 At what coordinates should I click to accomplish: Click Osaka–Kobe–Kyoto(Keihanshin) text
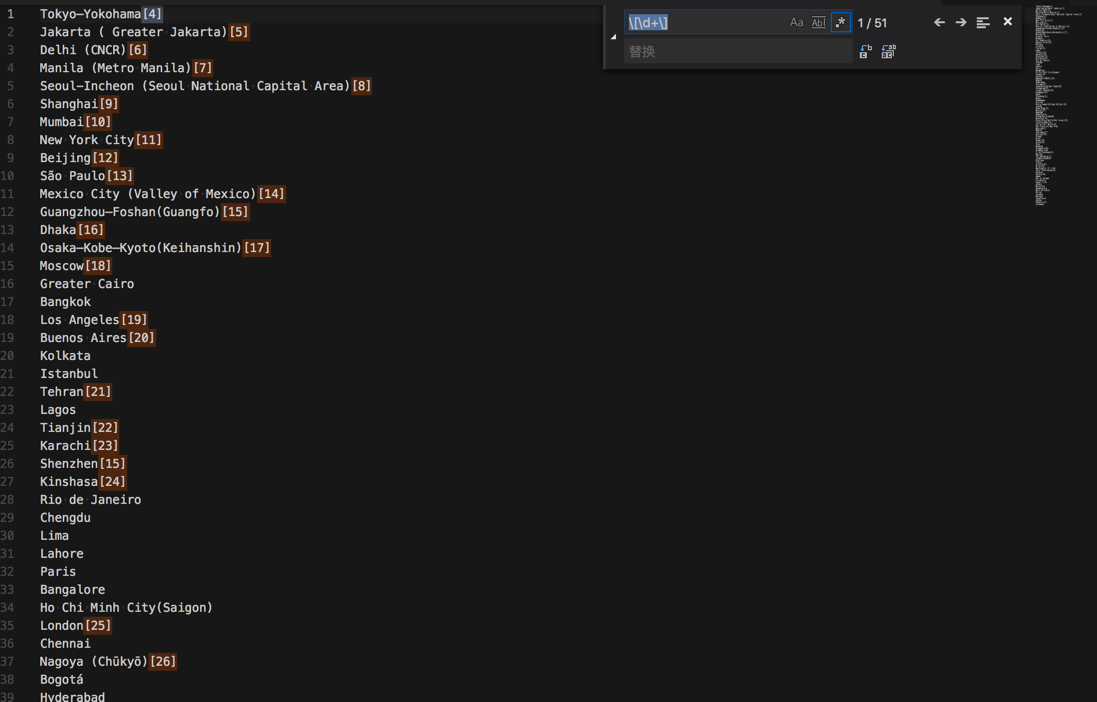(x=141, y=248)
